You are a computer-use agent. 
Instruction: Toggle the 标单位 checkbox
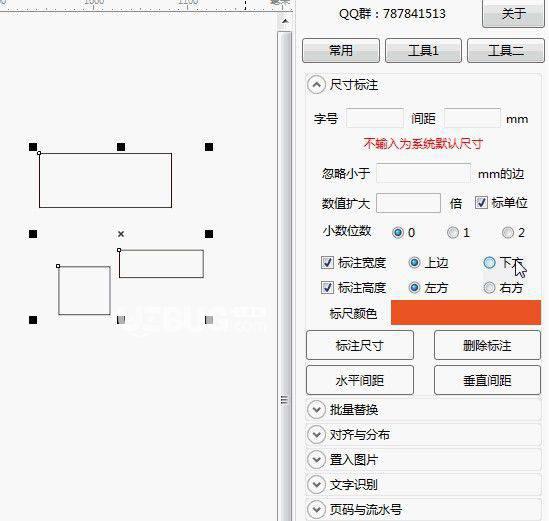click(x=481, y=203)
